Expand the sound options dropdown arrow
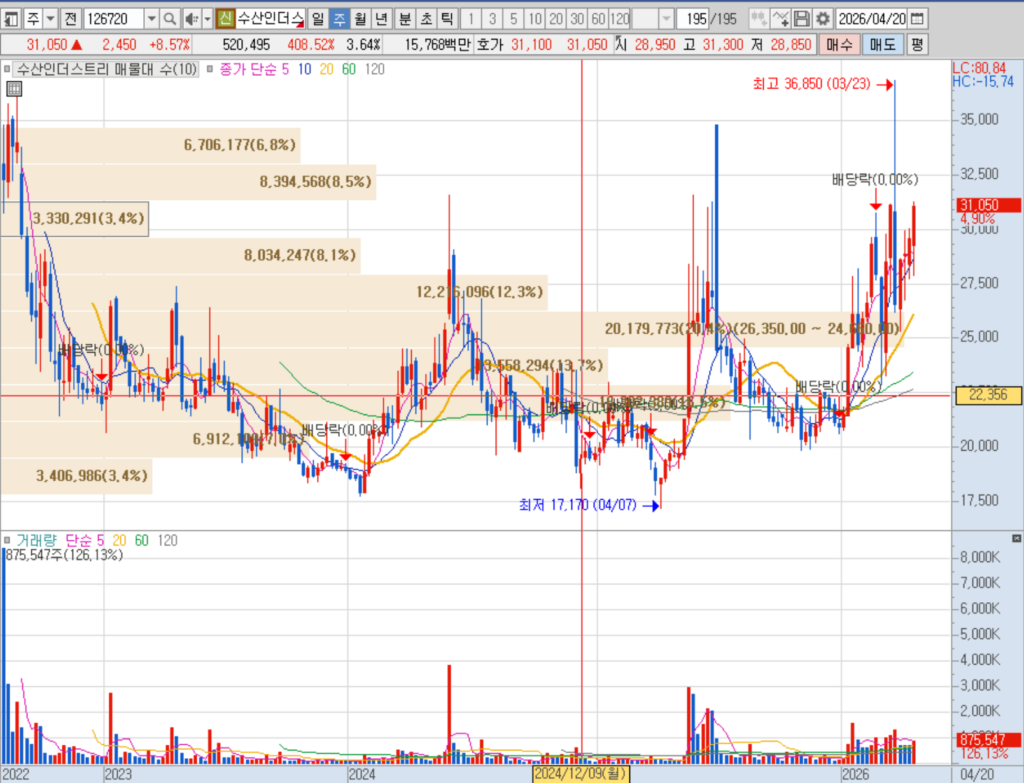Viewport: 1024px width, 783px height. click(208, 18)
